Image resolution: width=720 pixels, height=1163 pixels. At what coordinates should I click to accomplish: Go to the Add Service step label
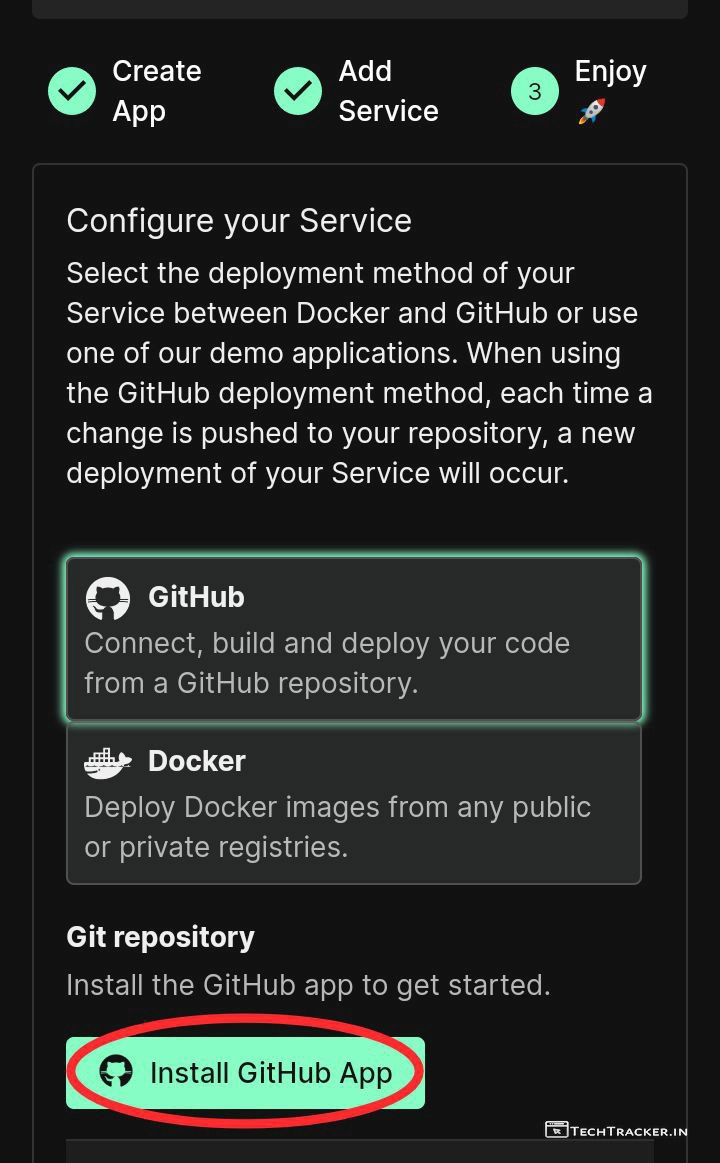pyautogui.click(x=388, y=91)
